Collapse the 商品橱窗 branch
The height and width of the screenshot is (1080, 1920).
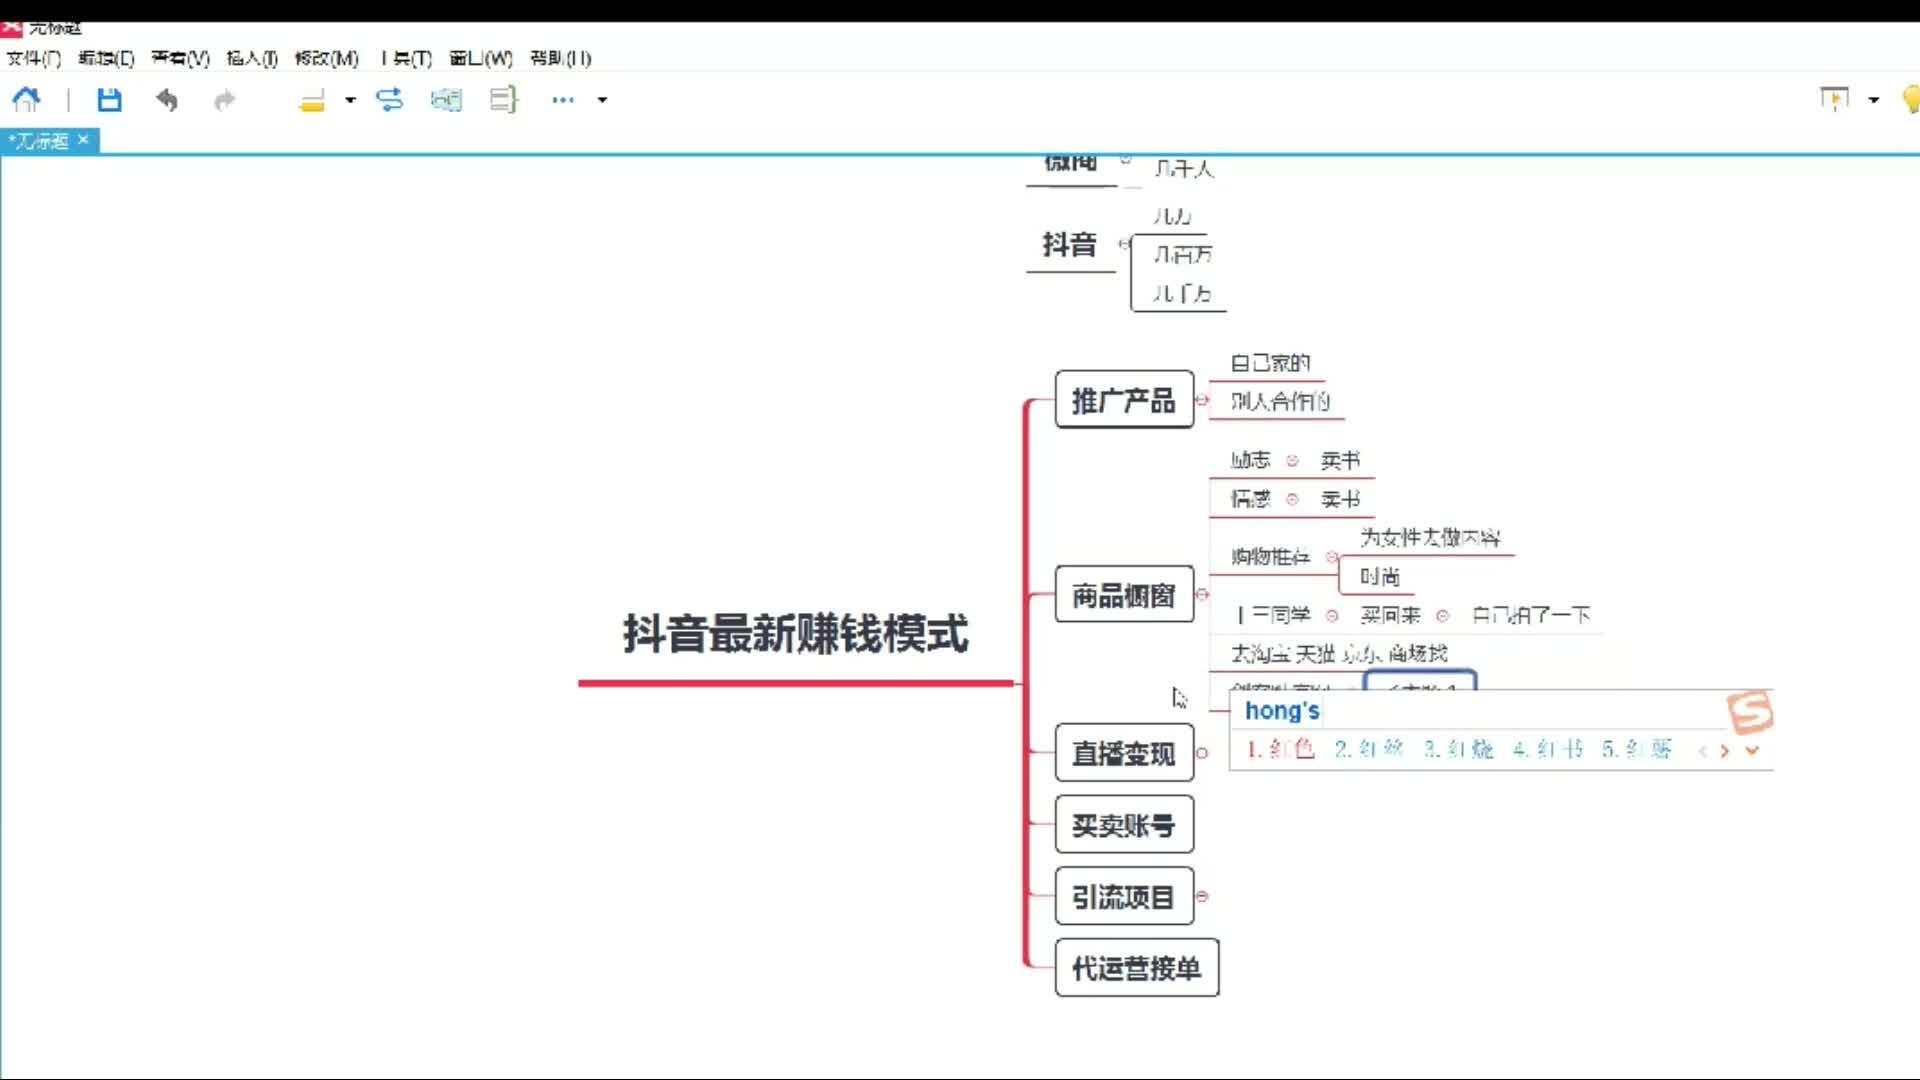pyautogui.click(x=1203, y=594)
